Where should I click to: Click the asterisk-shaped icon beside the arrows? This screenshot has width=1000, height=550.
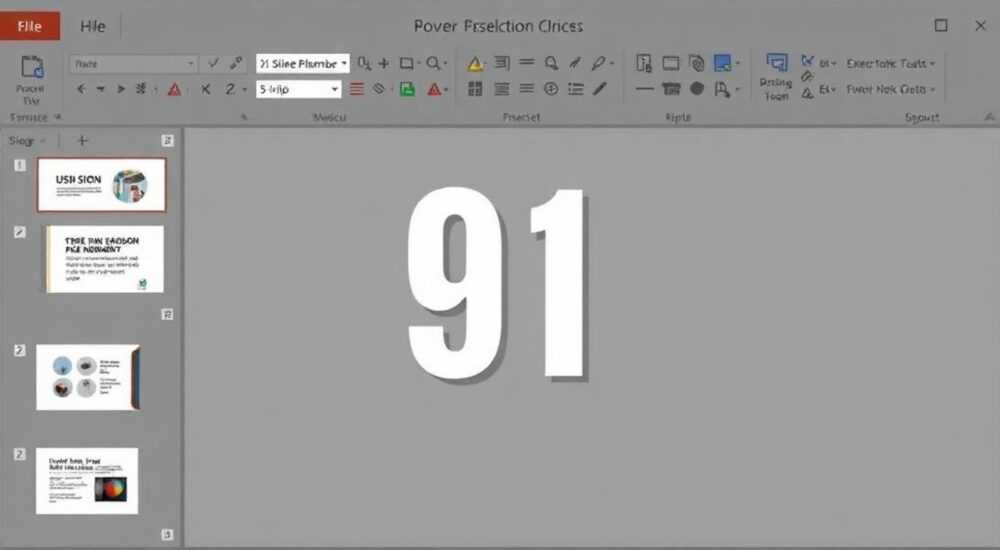click(x=141, y=89)
